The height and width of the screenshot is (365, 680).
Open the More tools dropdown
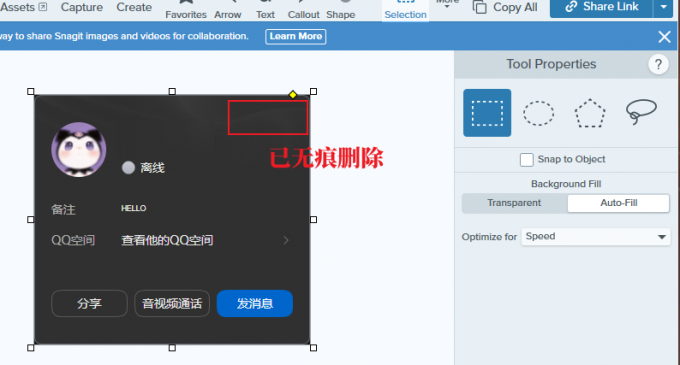tap(448, 4)
